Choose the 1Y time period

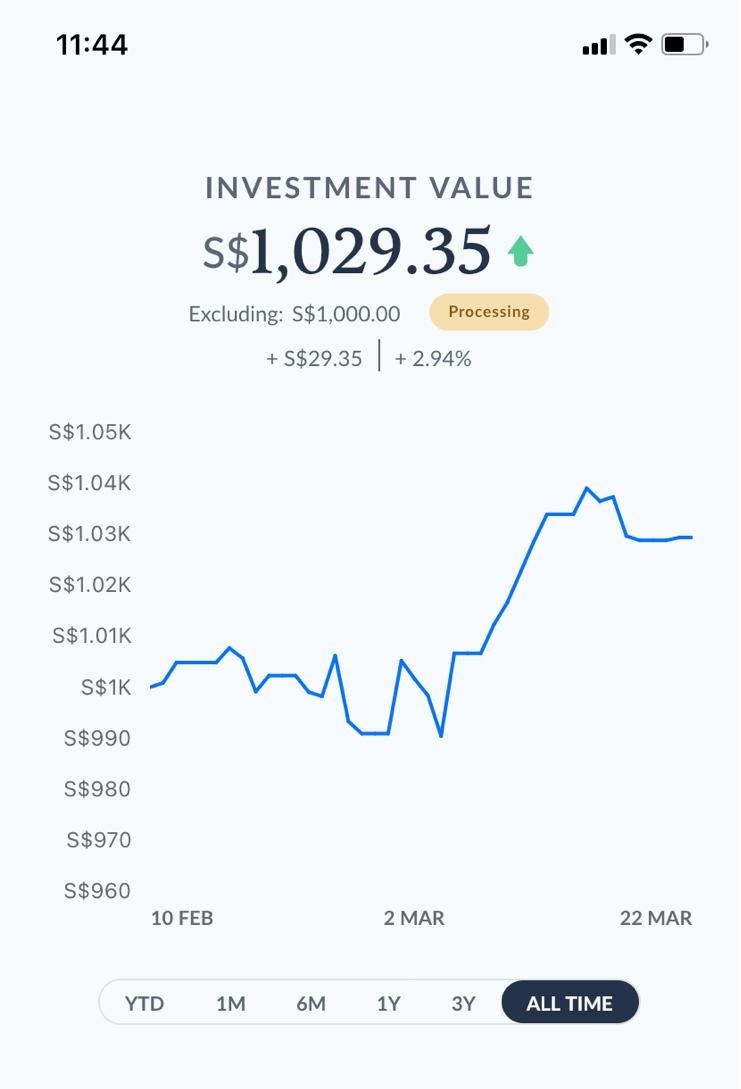tap(388, 1003)
